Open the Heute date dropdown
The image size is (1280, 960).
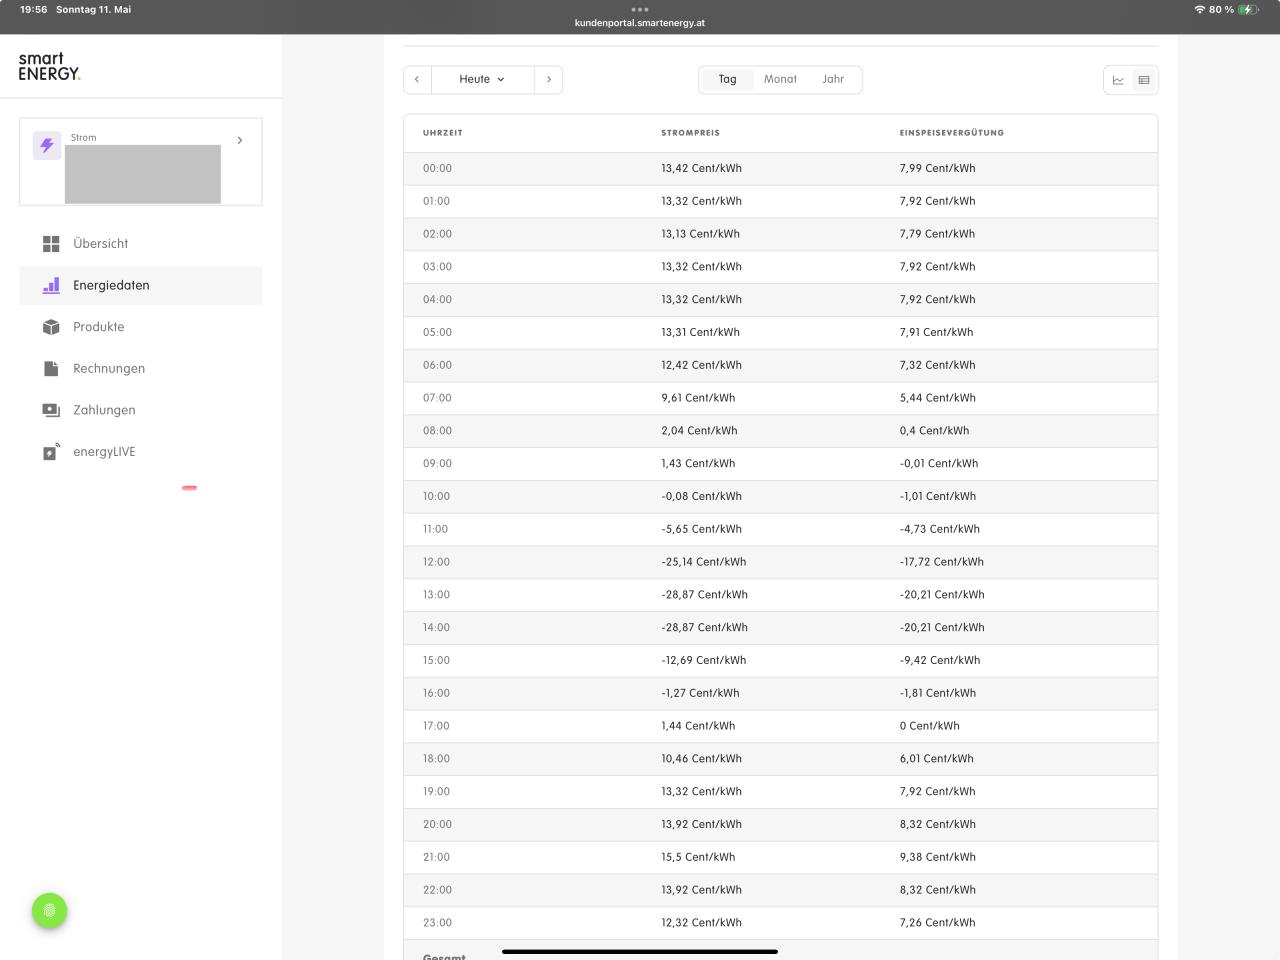click(482, 80)
